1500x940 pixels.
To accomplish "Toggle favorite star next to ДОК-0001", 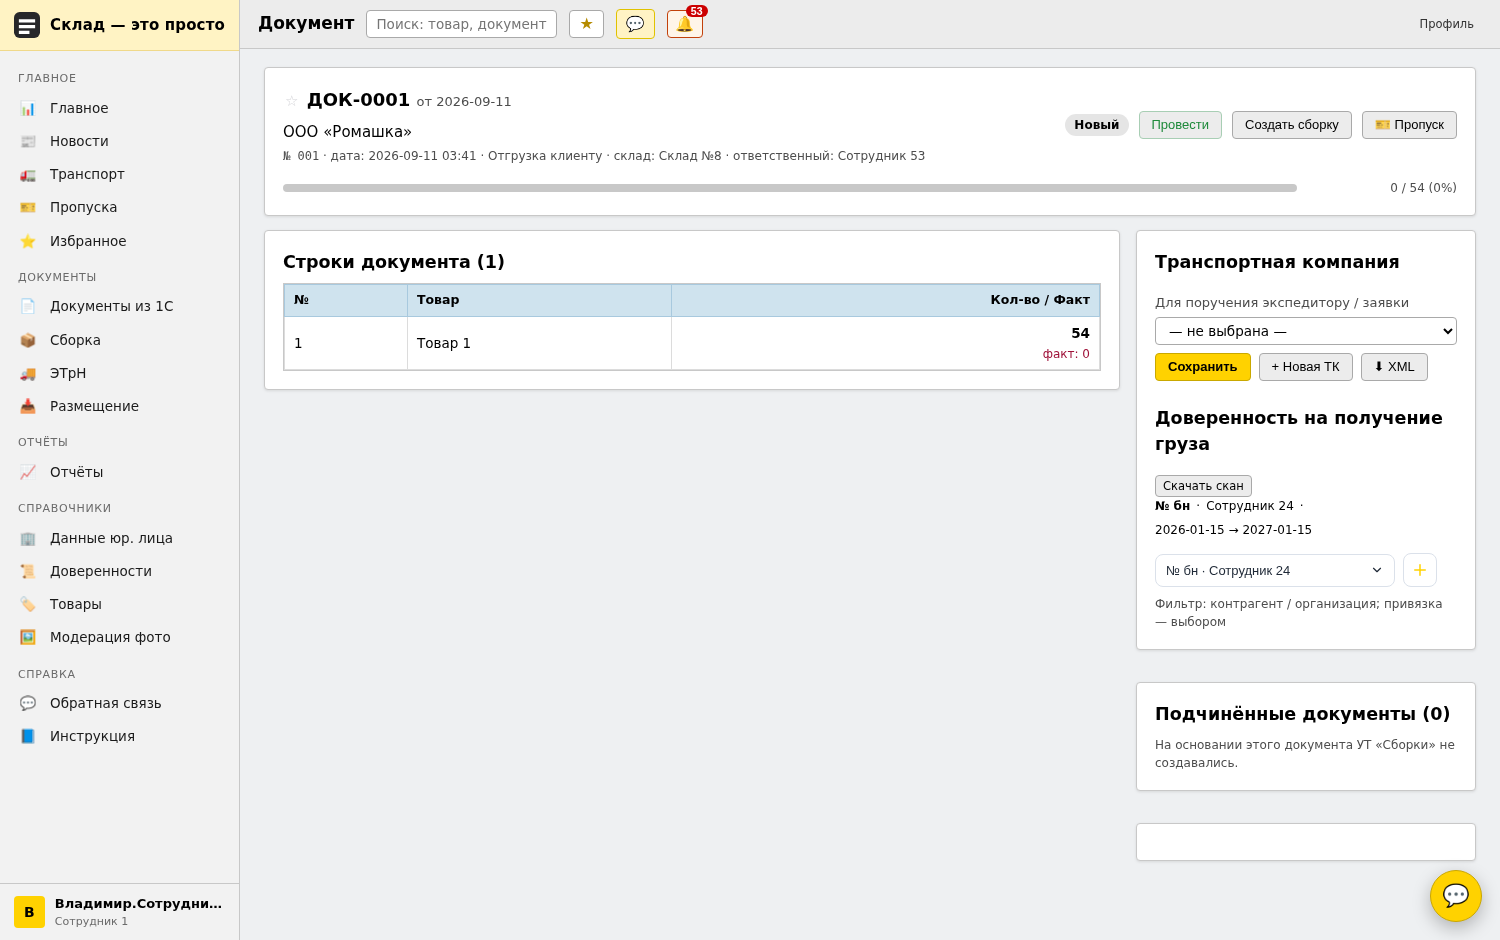I will [292, 101].
